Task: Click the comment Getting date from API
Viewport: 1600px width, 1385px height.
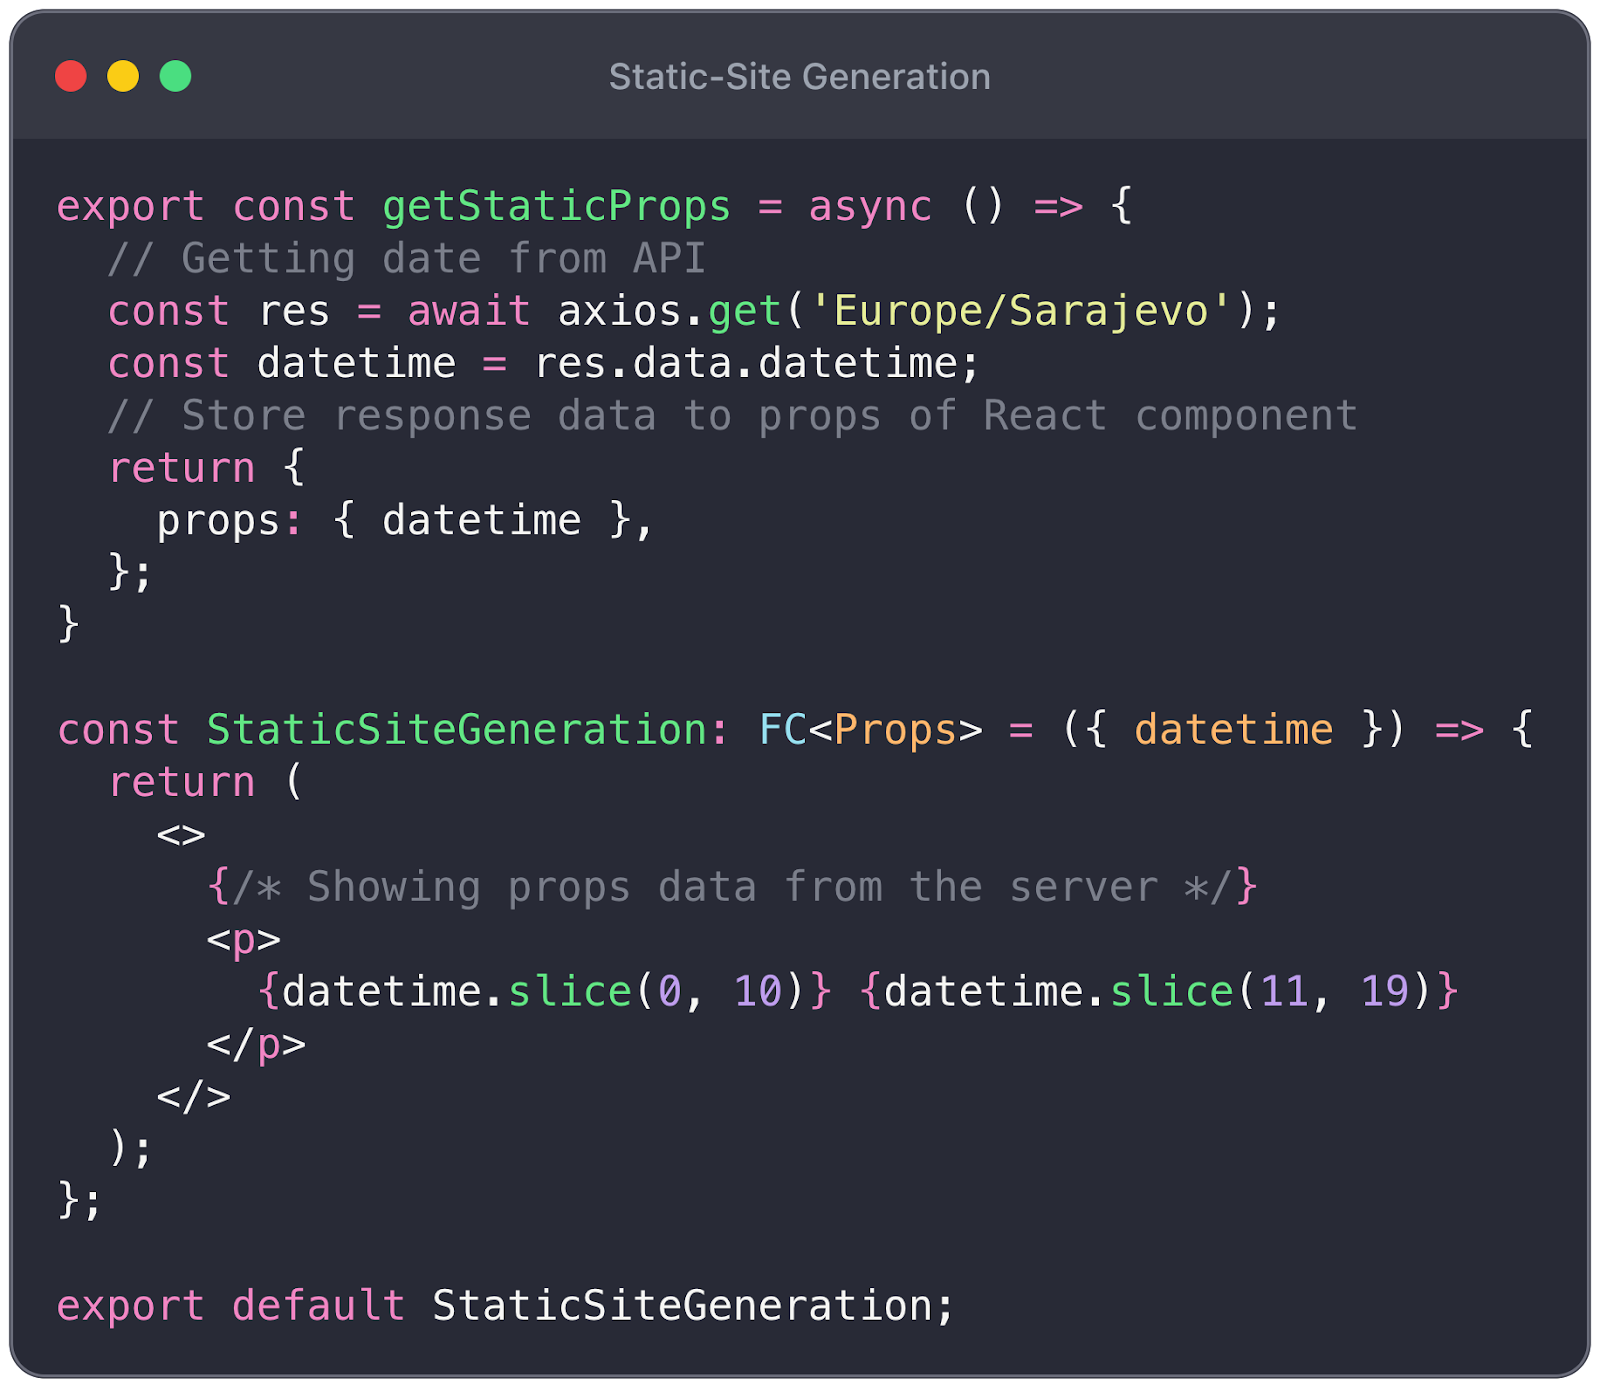Action: (x=407, y=259)
